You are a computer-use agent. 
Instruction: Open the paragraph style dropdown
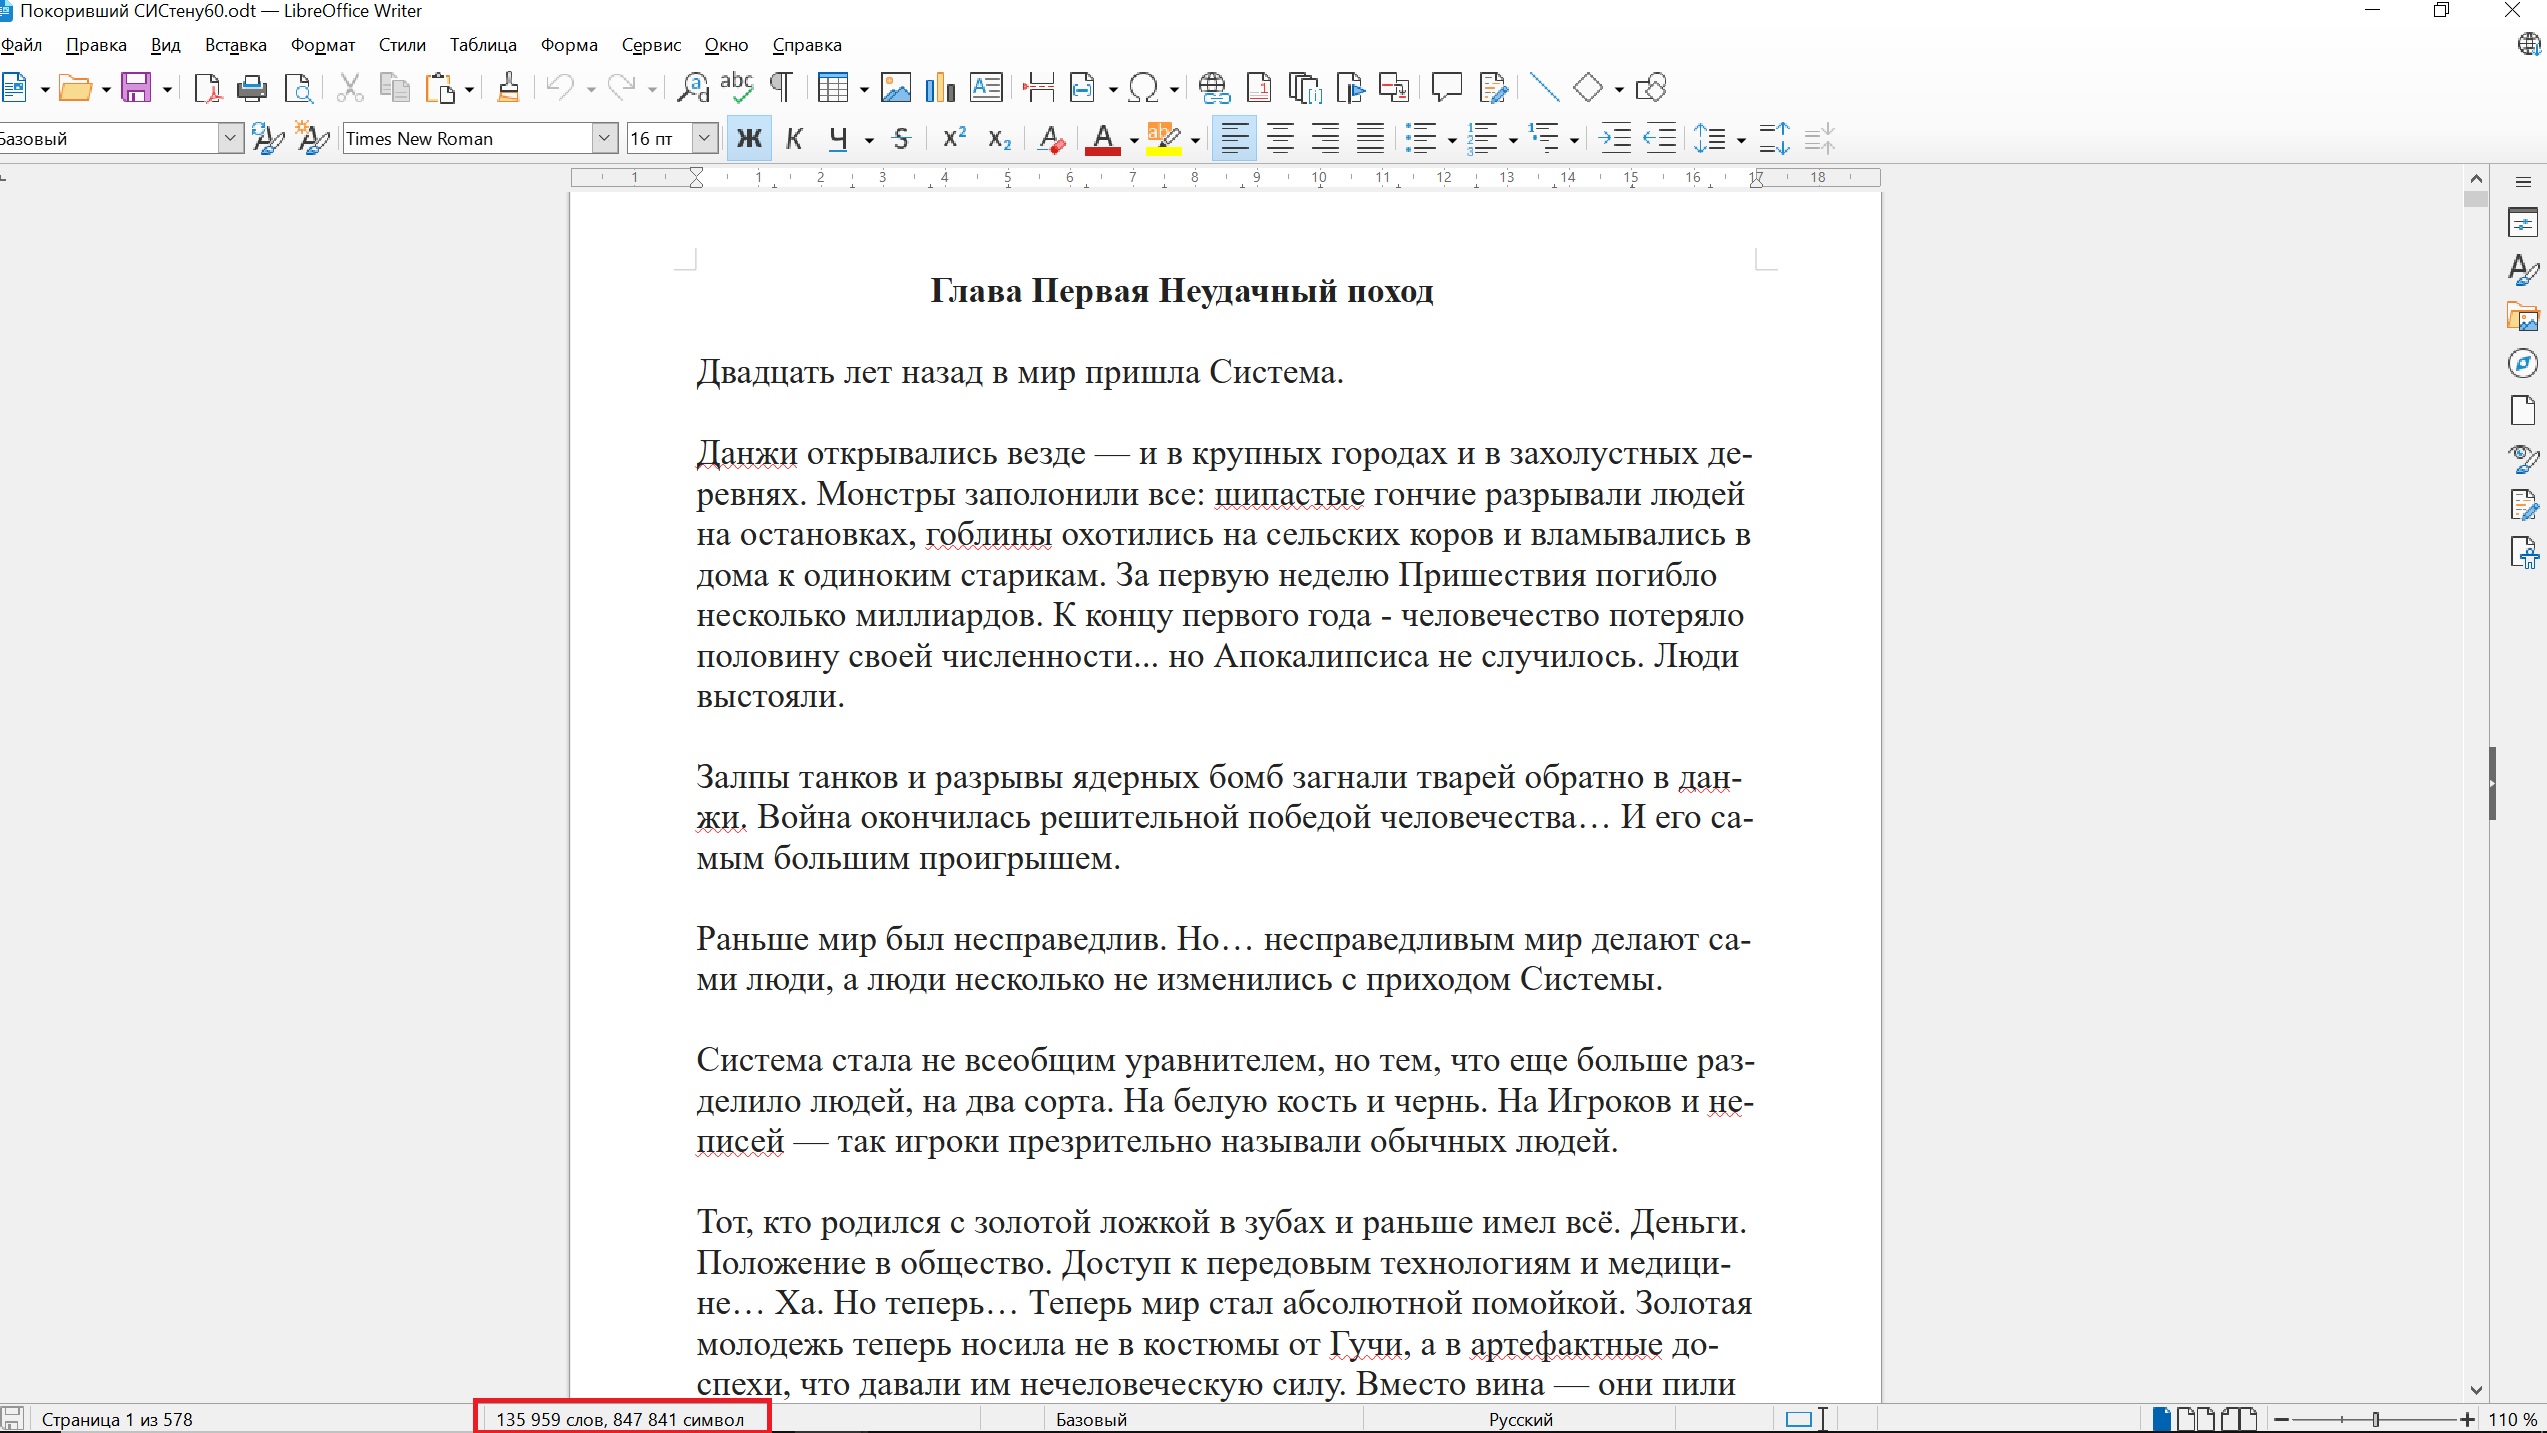tap(230, 138)
